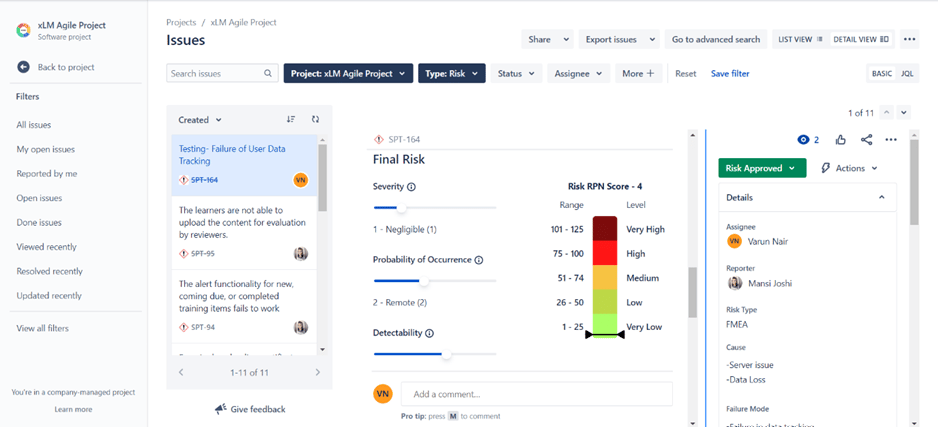Switch to JQL search mode
The image size is (938, 427).
click(907, 74)
